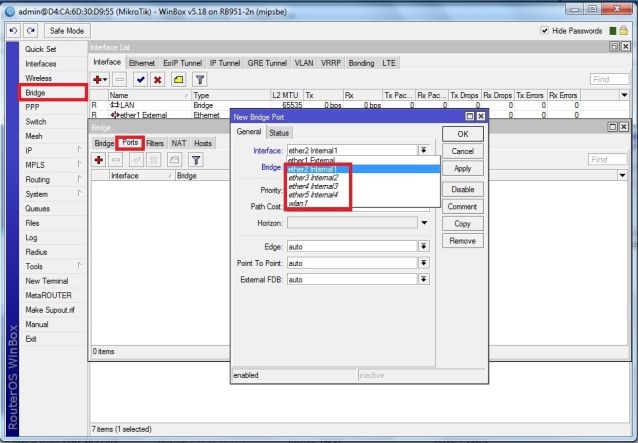Click the yellow padlock icon top right
Screen dimensions: 638x443
[x=623, y=31]
